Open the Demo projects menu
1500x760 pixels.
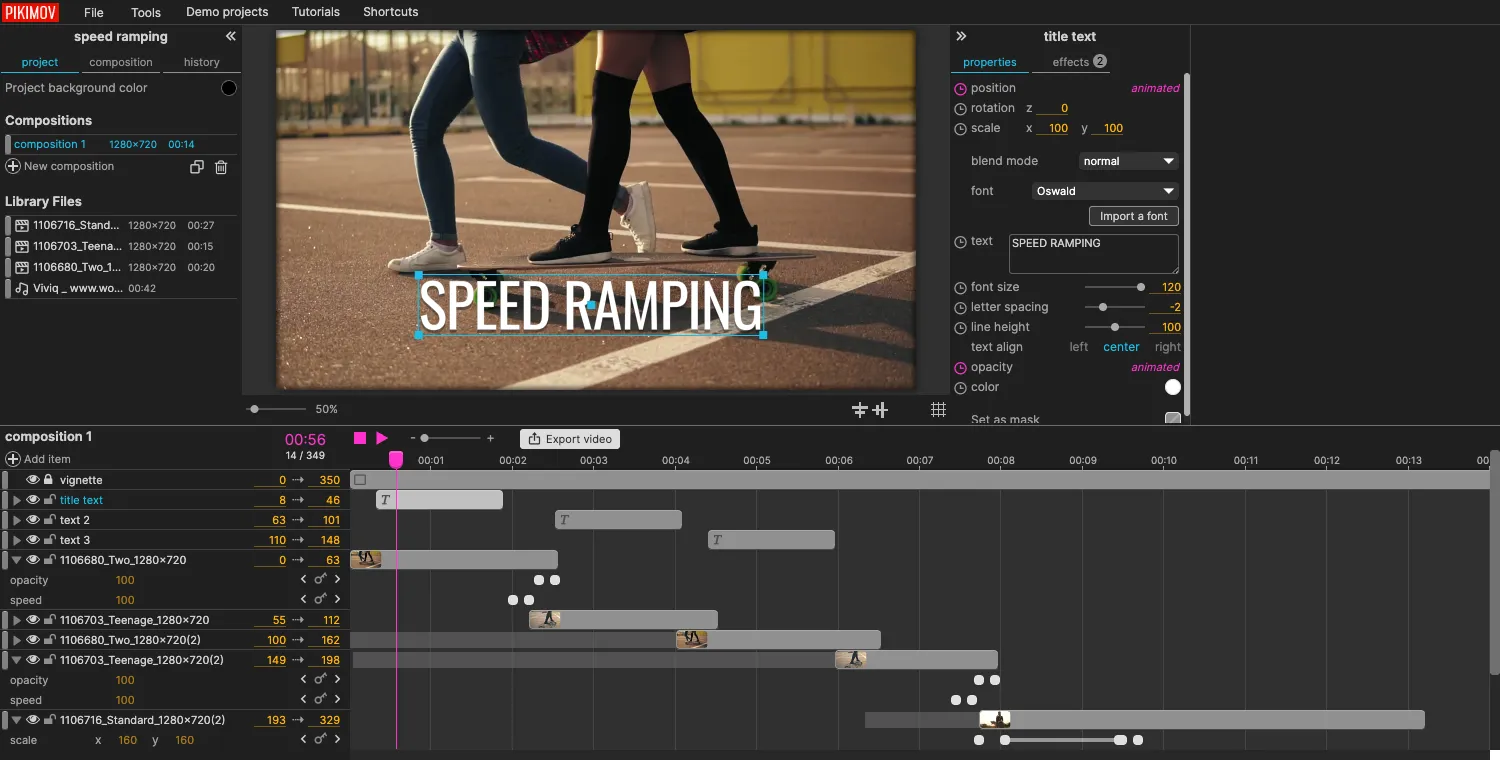[x=226, y=11]
